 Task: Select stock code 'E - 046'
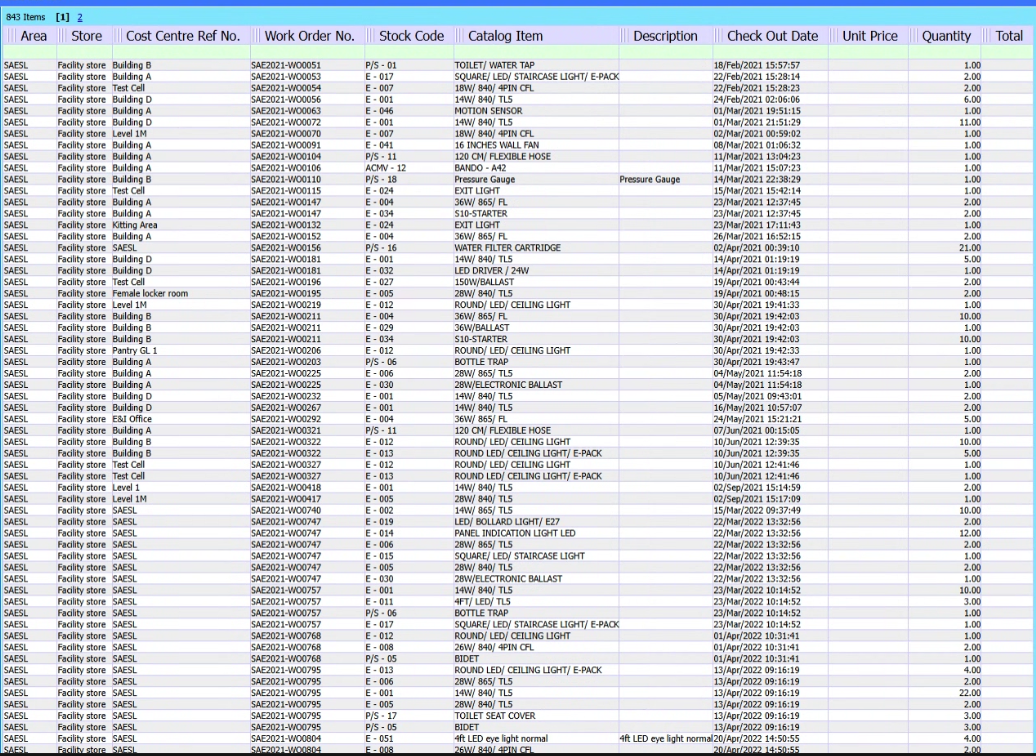click(379, 111)
